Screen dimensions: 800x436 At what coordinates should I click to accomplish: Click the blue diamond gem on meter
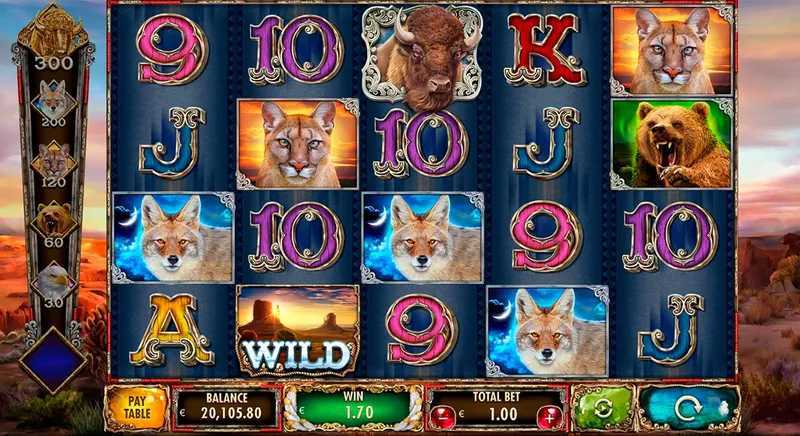coord(53,360)
